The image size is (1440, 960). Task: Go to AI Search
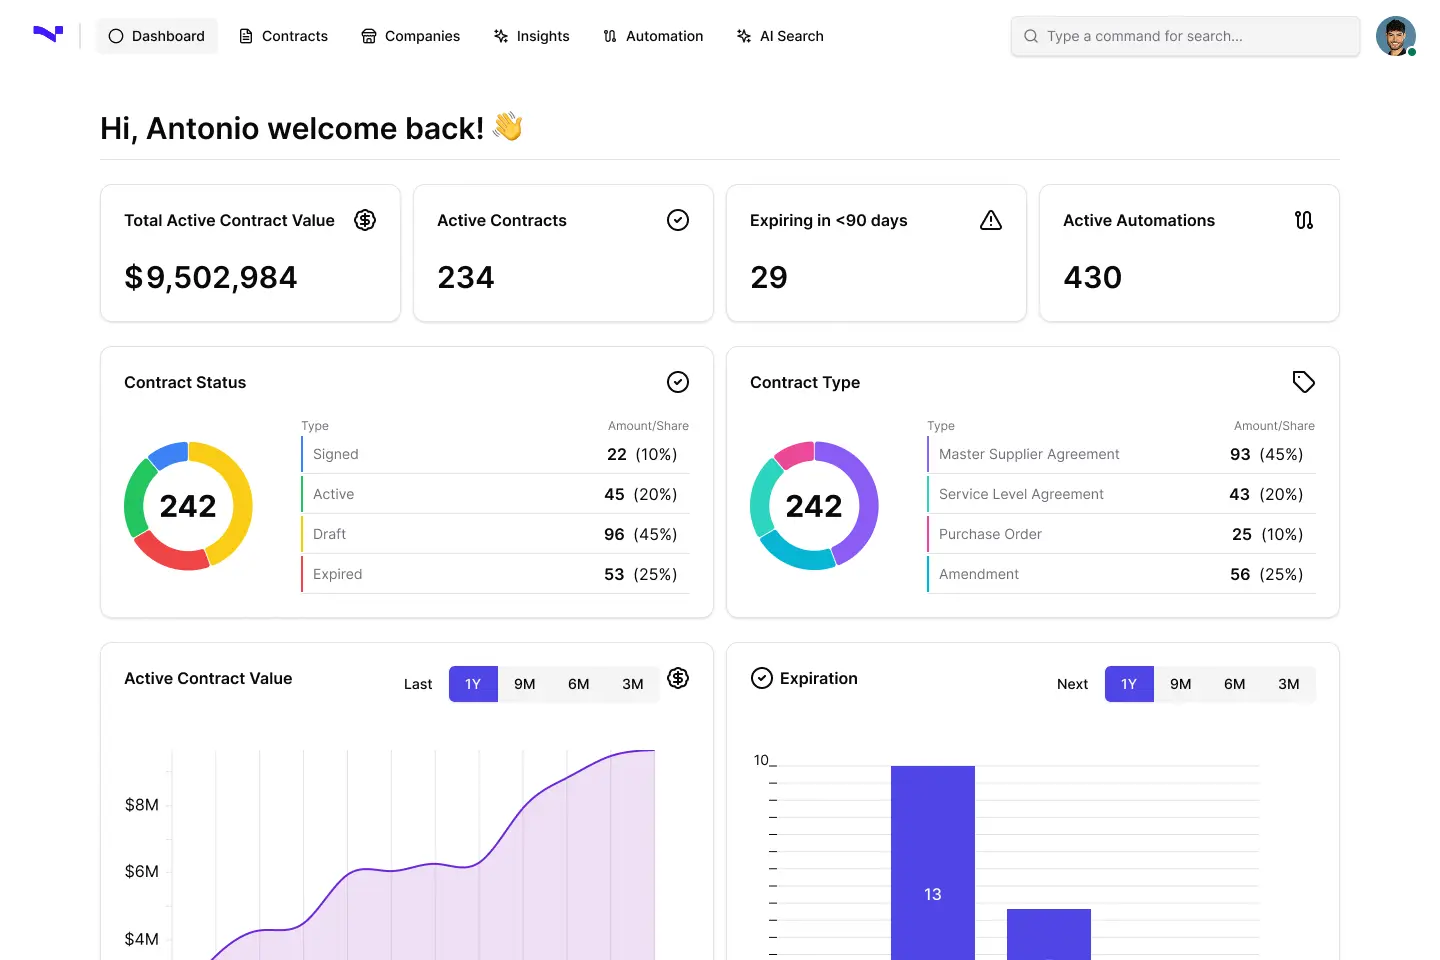(x=780, y=36)
